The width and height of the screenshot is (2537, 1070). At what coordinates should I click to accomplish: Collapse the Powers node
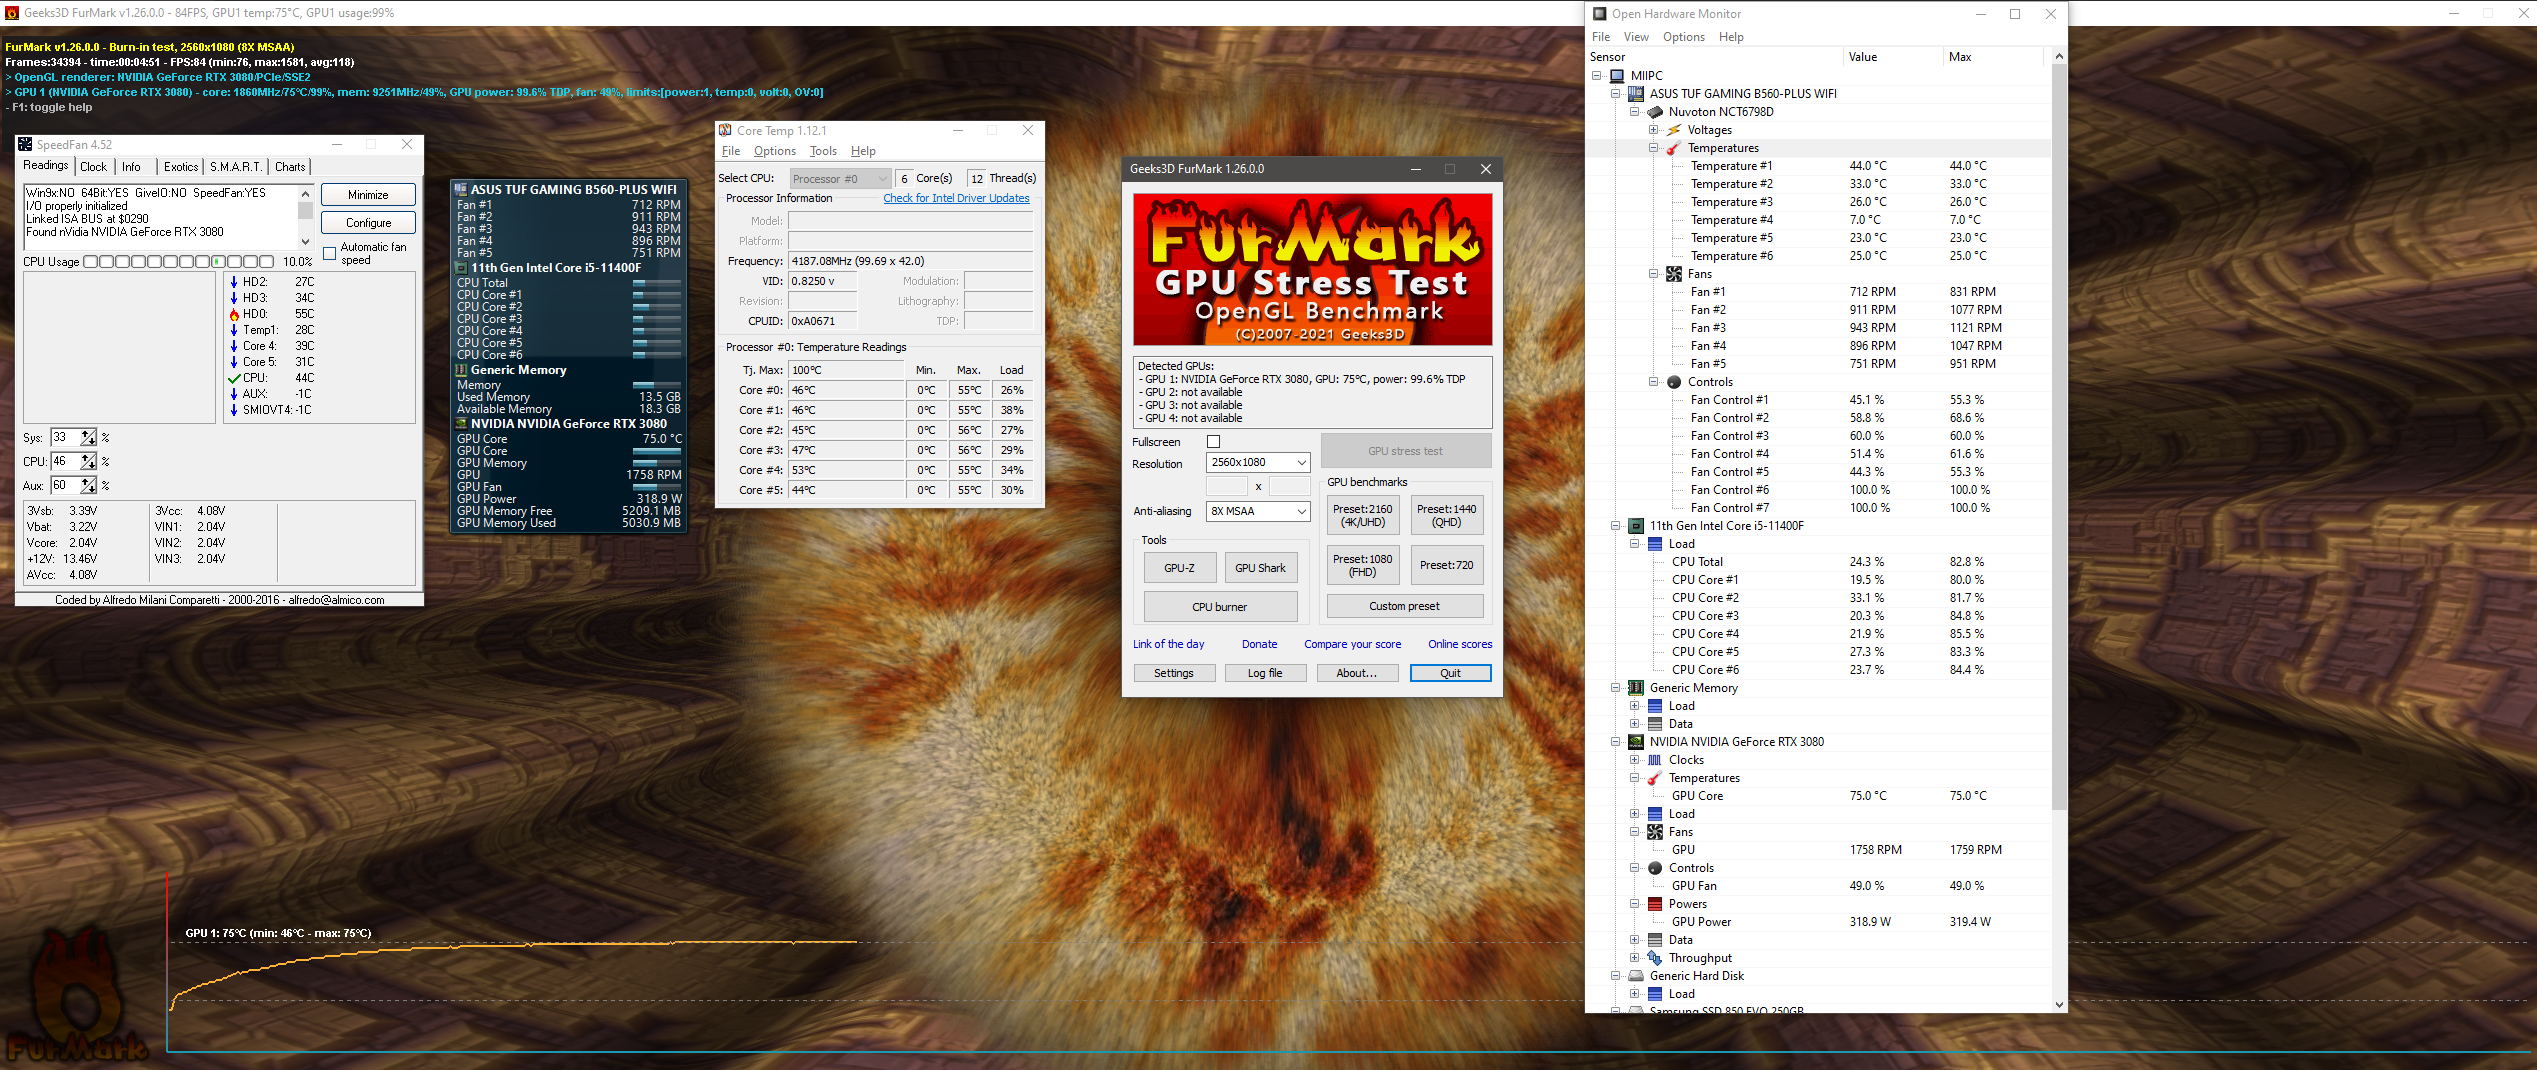pos(1634,904)
